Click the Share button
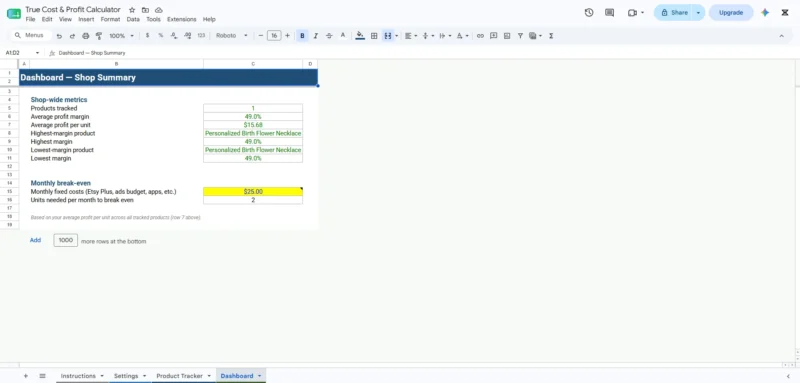Screen dimensions: 800x383 tap(674, 13)
